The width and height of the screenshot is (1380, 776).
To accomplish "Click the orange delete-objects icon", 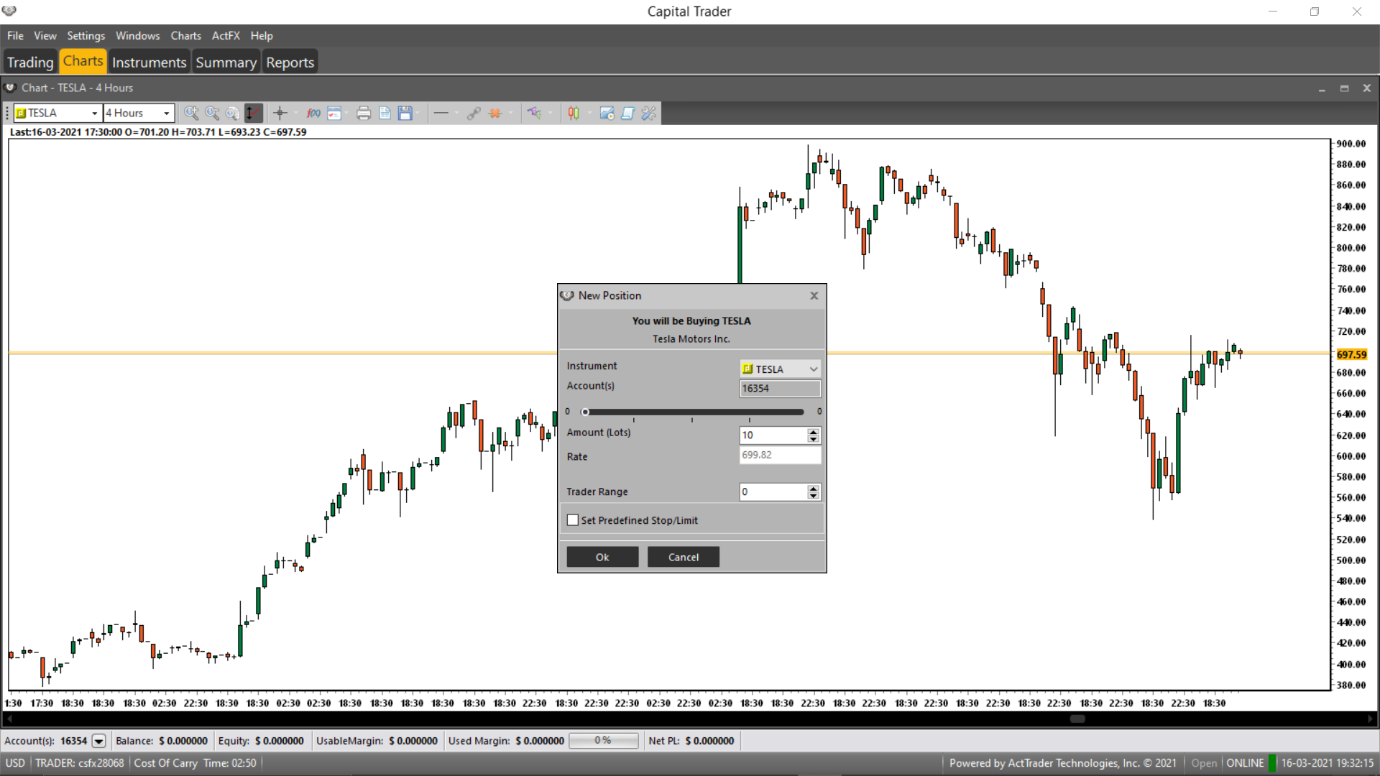I will pyautogui.click(x=495, y=113).
